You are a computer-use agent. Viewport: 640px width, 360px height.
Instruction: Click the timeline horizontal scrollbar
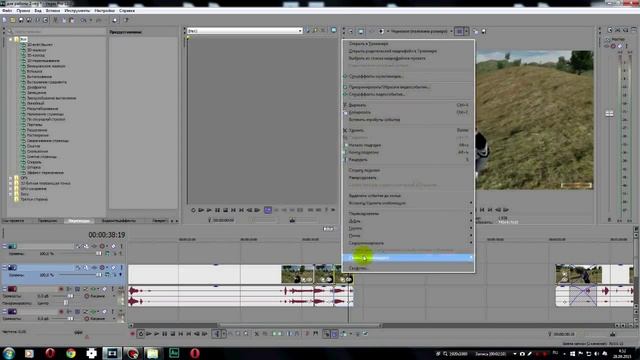click(300, 325)
